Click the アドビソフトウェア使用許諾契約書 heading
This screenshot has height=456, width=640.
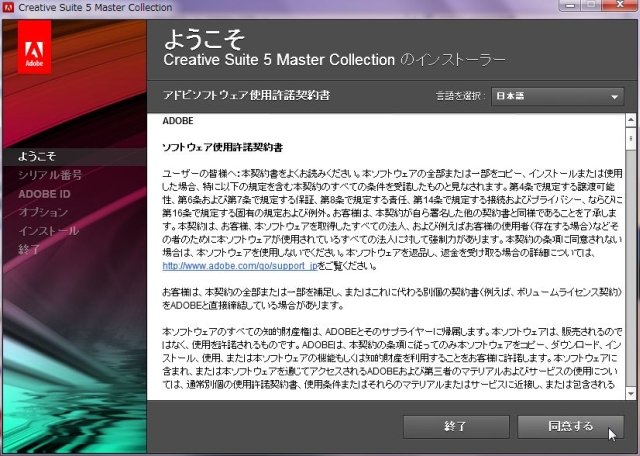point(247,96)
